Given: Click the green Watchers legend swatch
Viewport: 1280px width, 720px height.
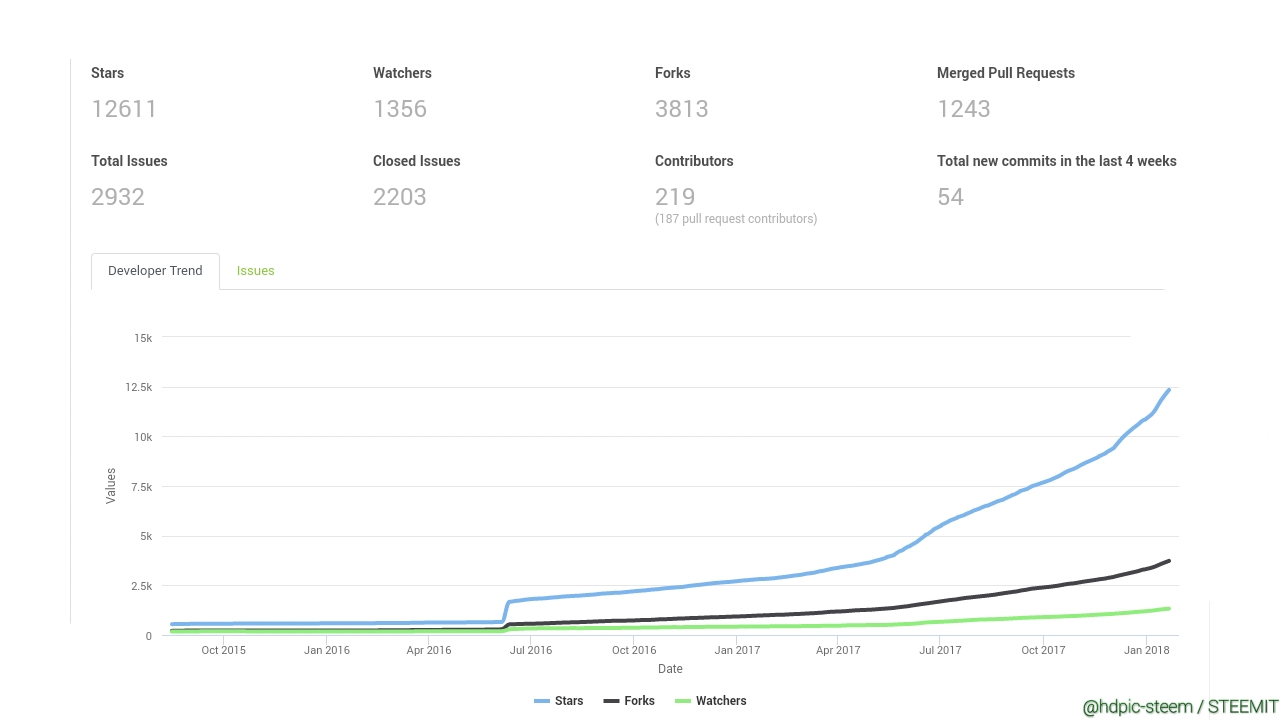Looking at the screenshot, I should click(x=683, y=701).
